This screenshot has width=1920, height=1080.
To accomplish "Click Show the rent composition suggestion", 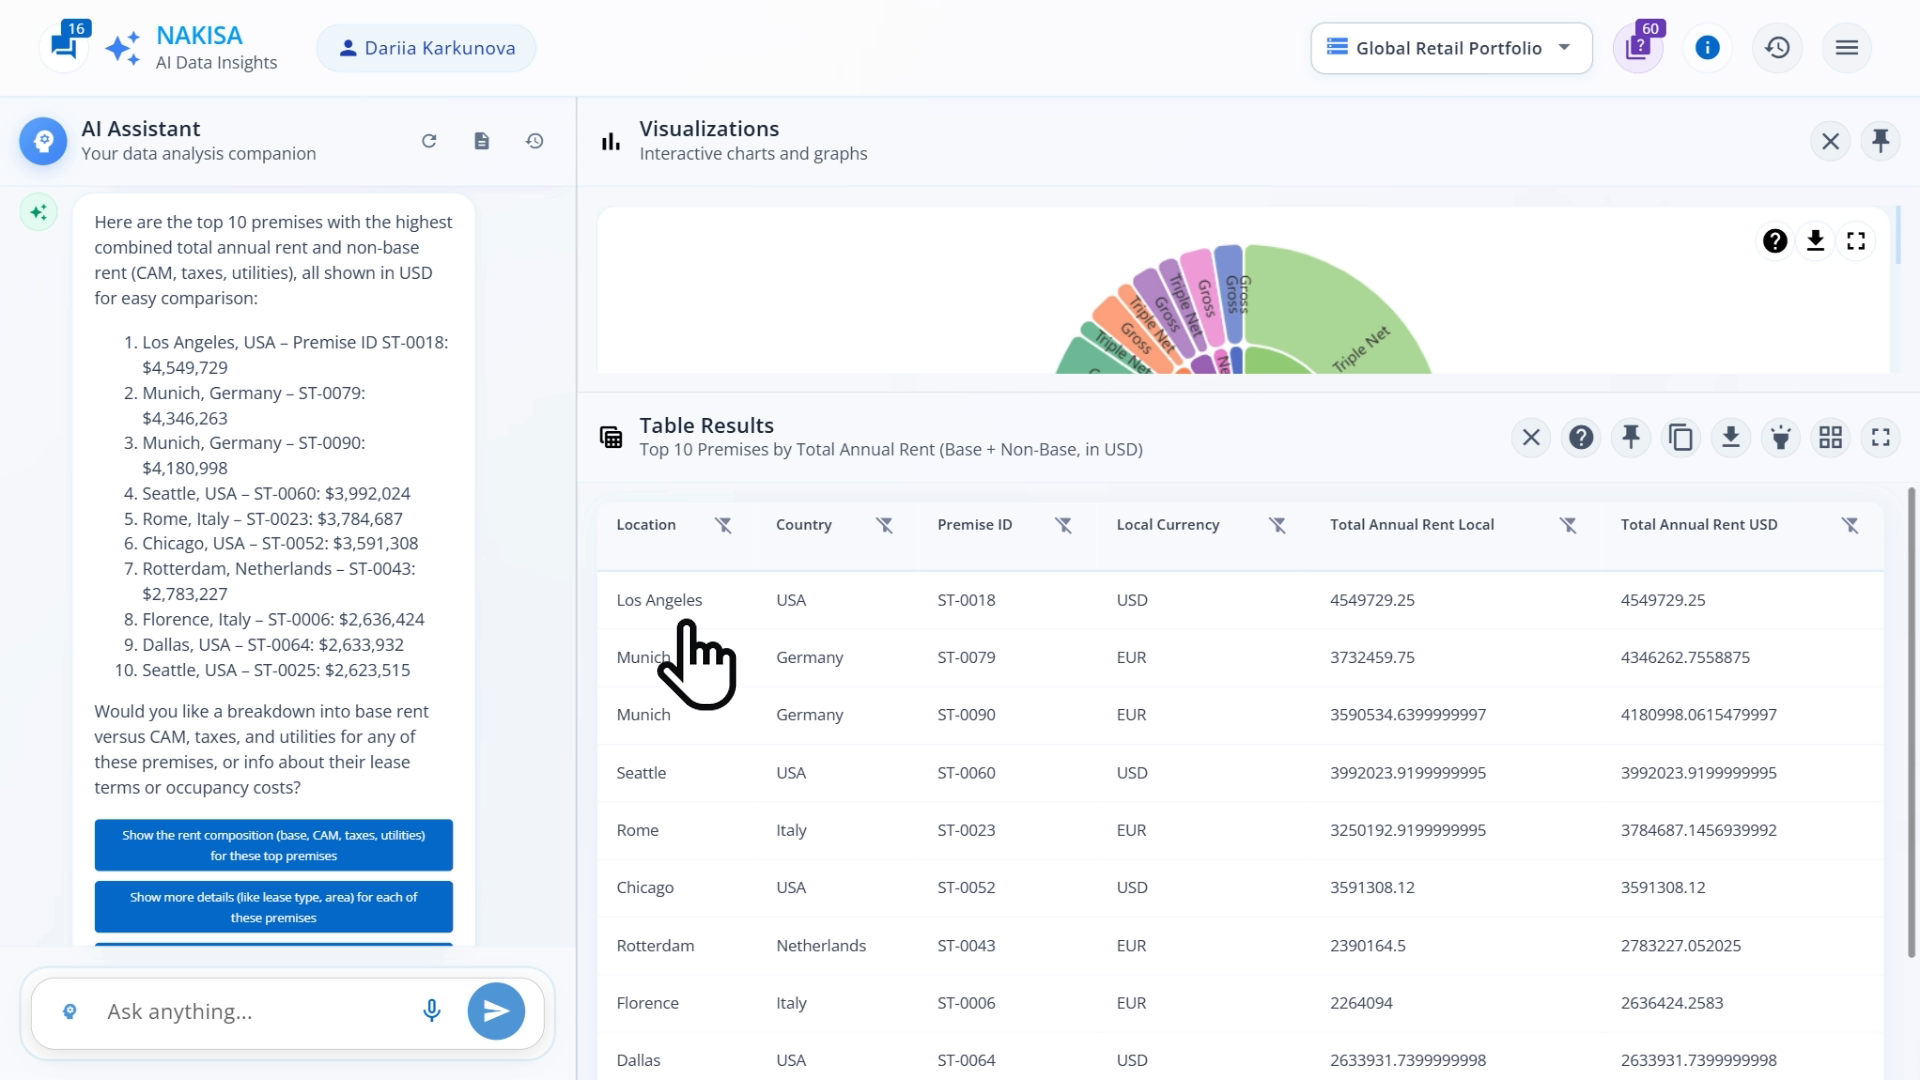I will point(273,845).
